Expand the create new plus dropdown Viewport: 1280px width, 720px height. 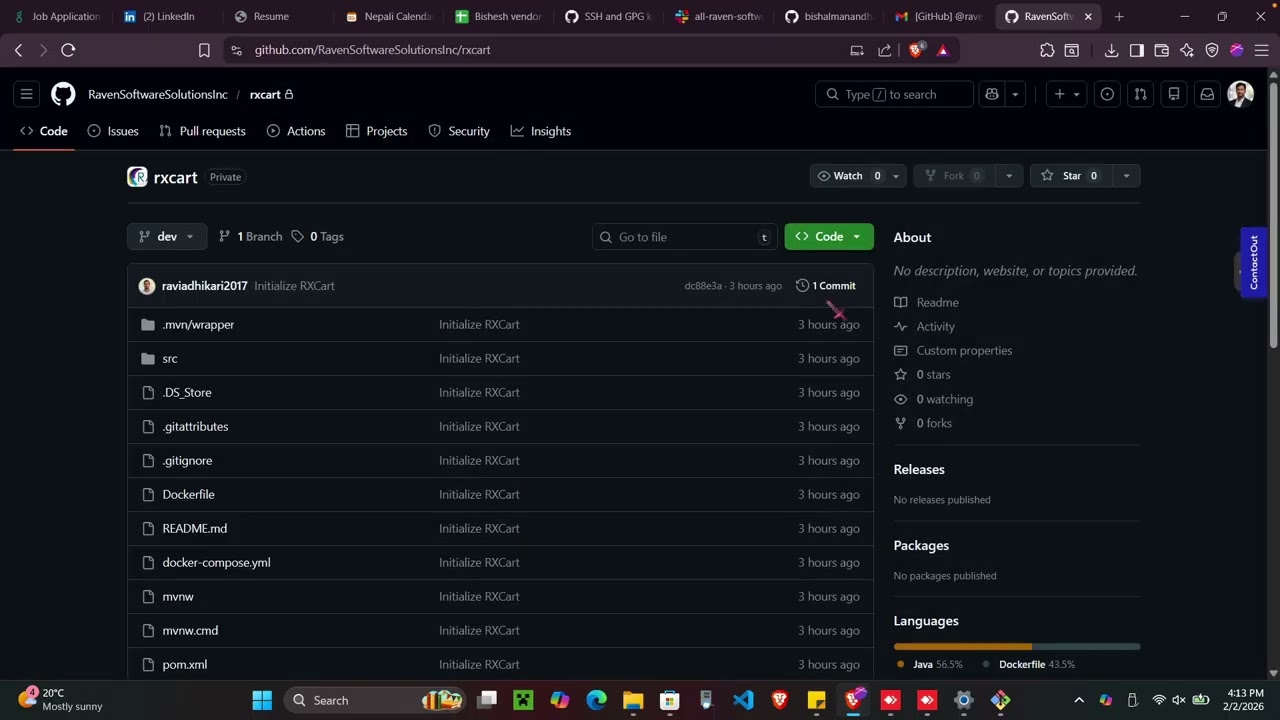[x=1067, y=94]
